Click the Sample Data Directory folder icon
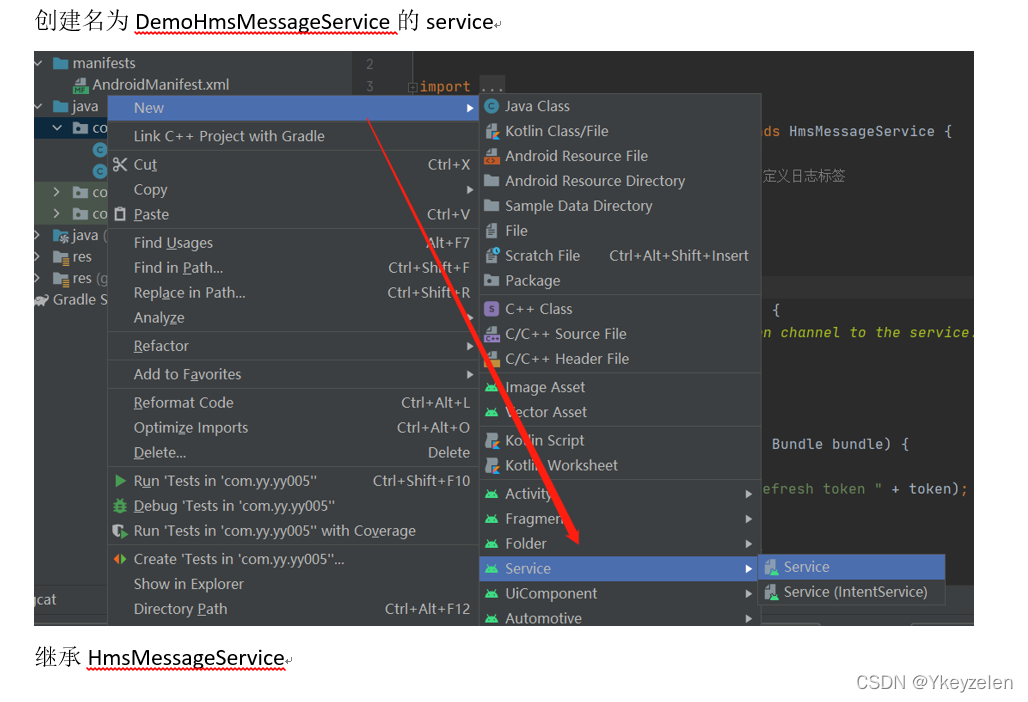Image resolution: width=1028 pixels, height=702 pixels. coord(492,205)
